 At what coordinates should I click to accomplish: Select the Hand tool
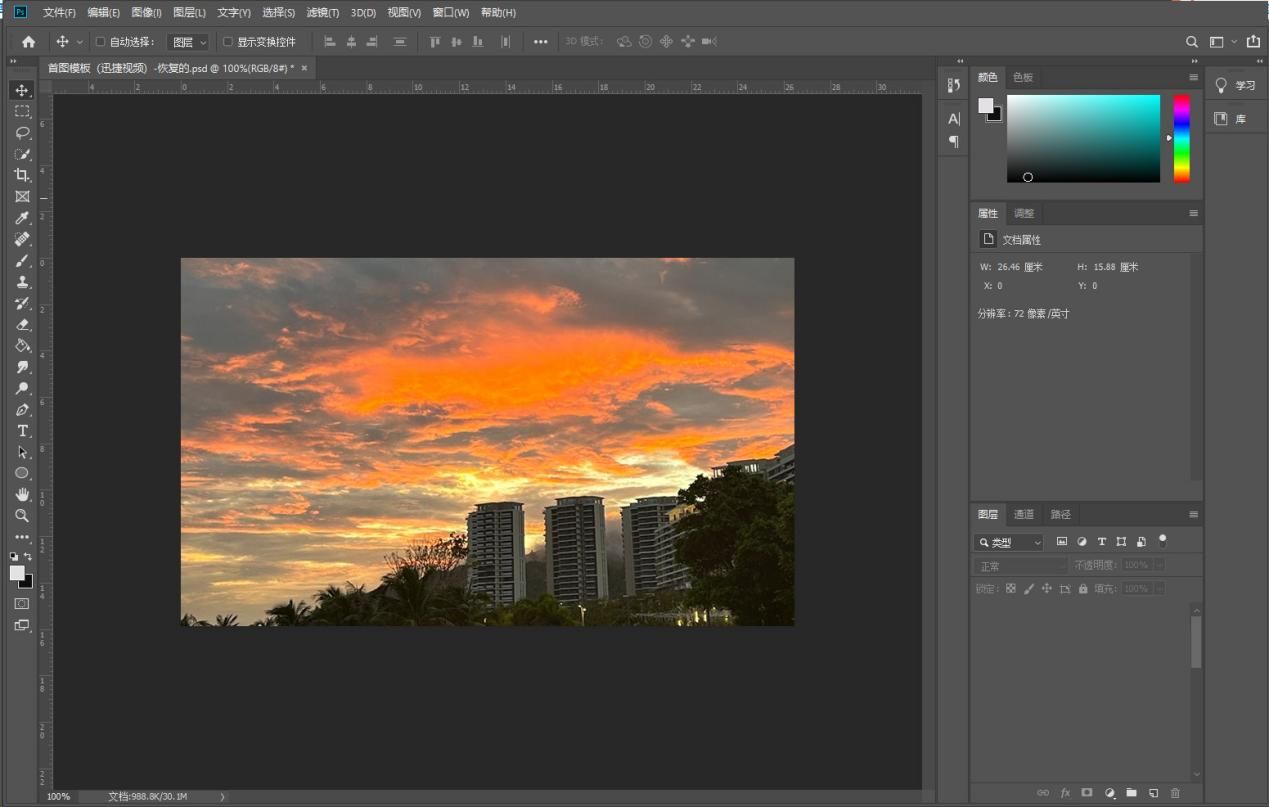coord(22,495)
